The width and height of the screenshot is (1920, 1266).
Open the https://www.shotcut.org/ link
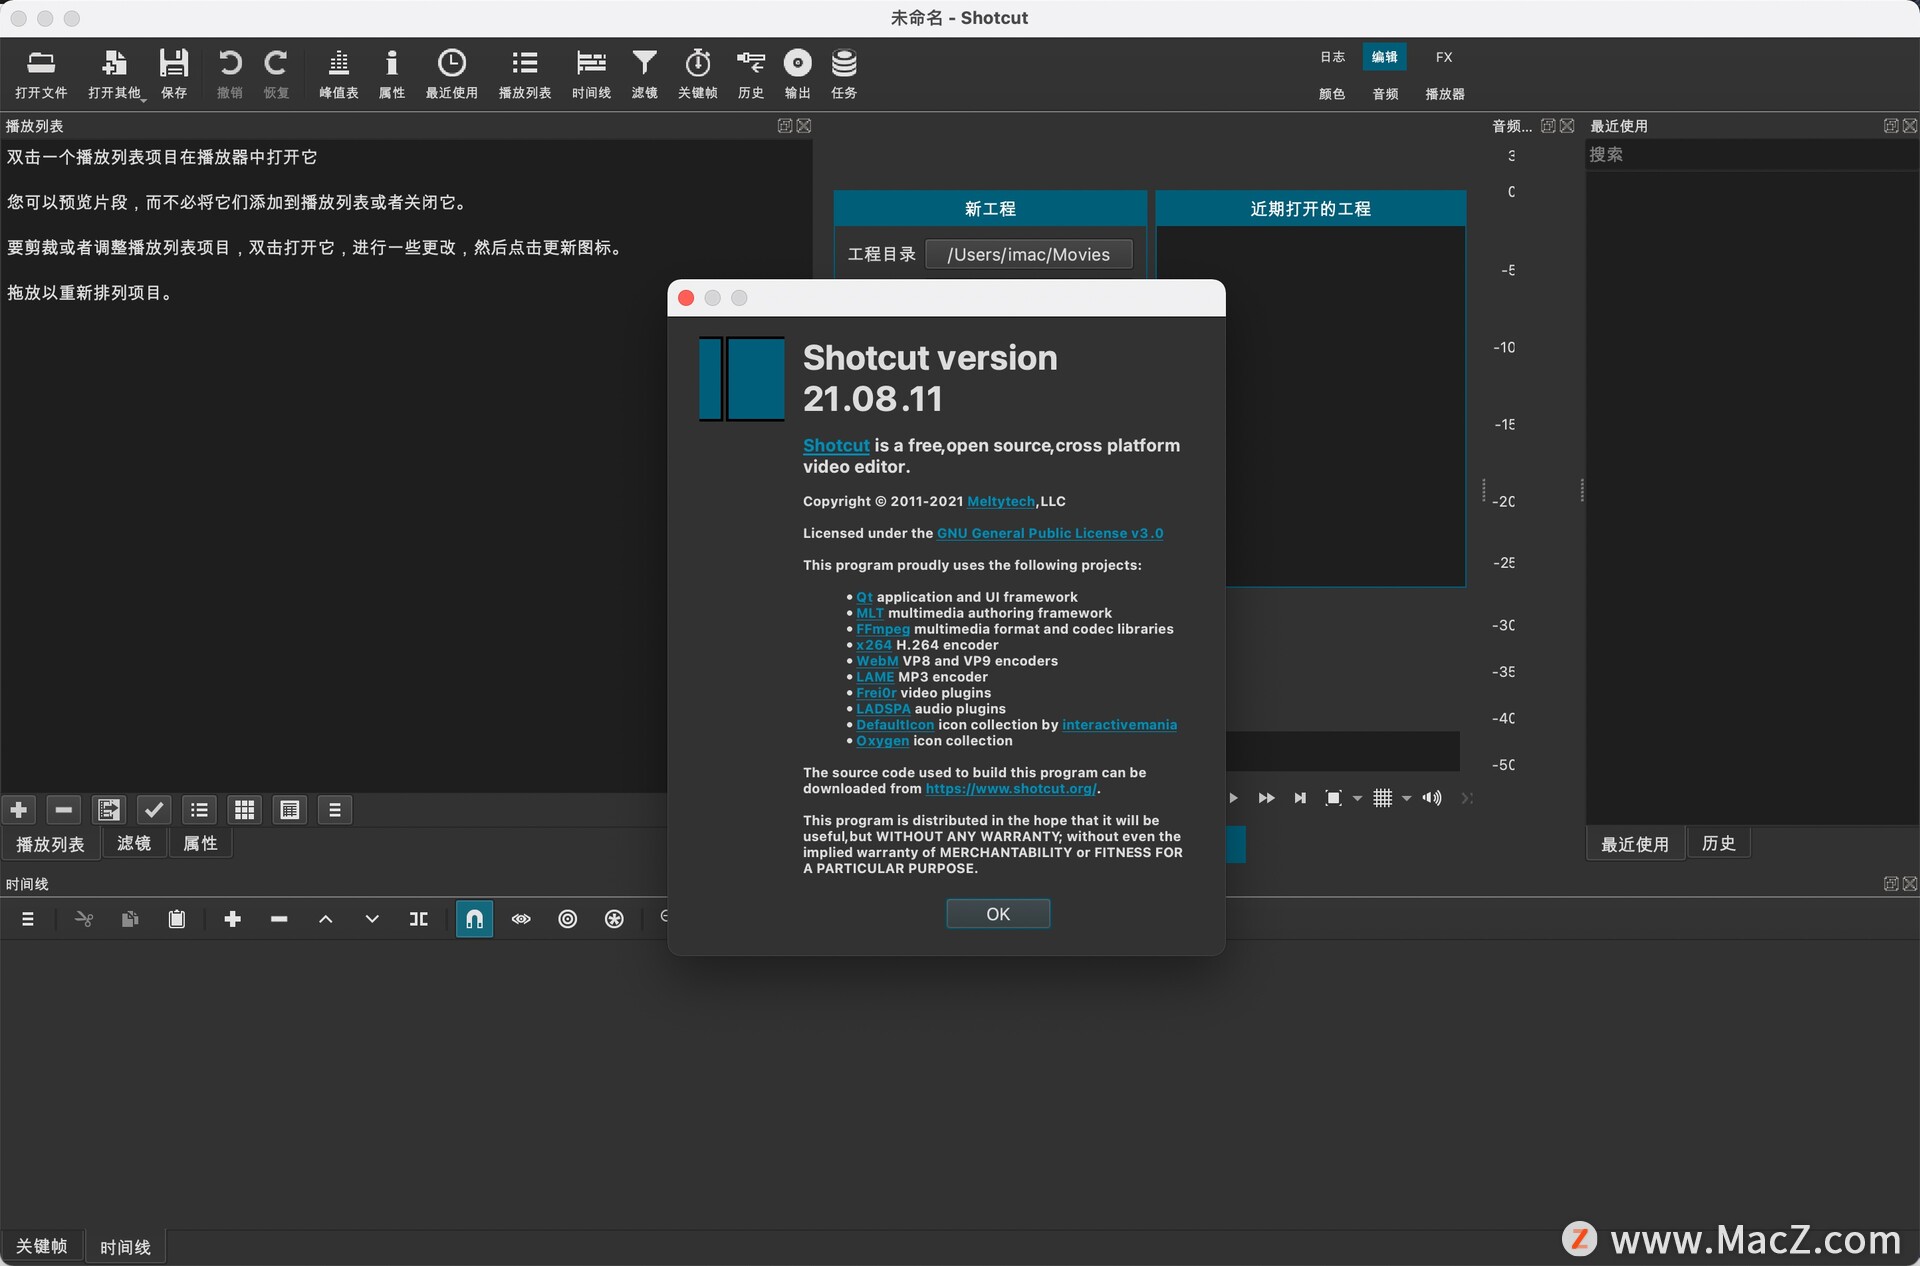pyautogui.click(x=1011, y=789)
